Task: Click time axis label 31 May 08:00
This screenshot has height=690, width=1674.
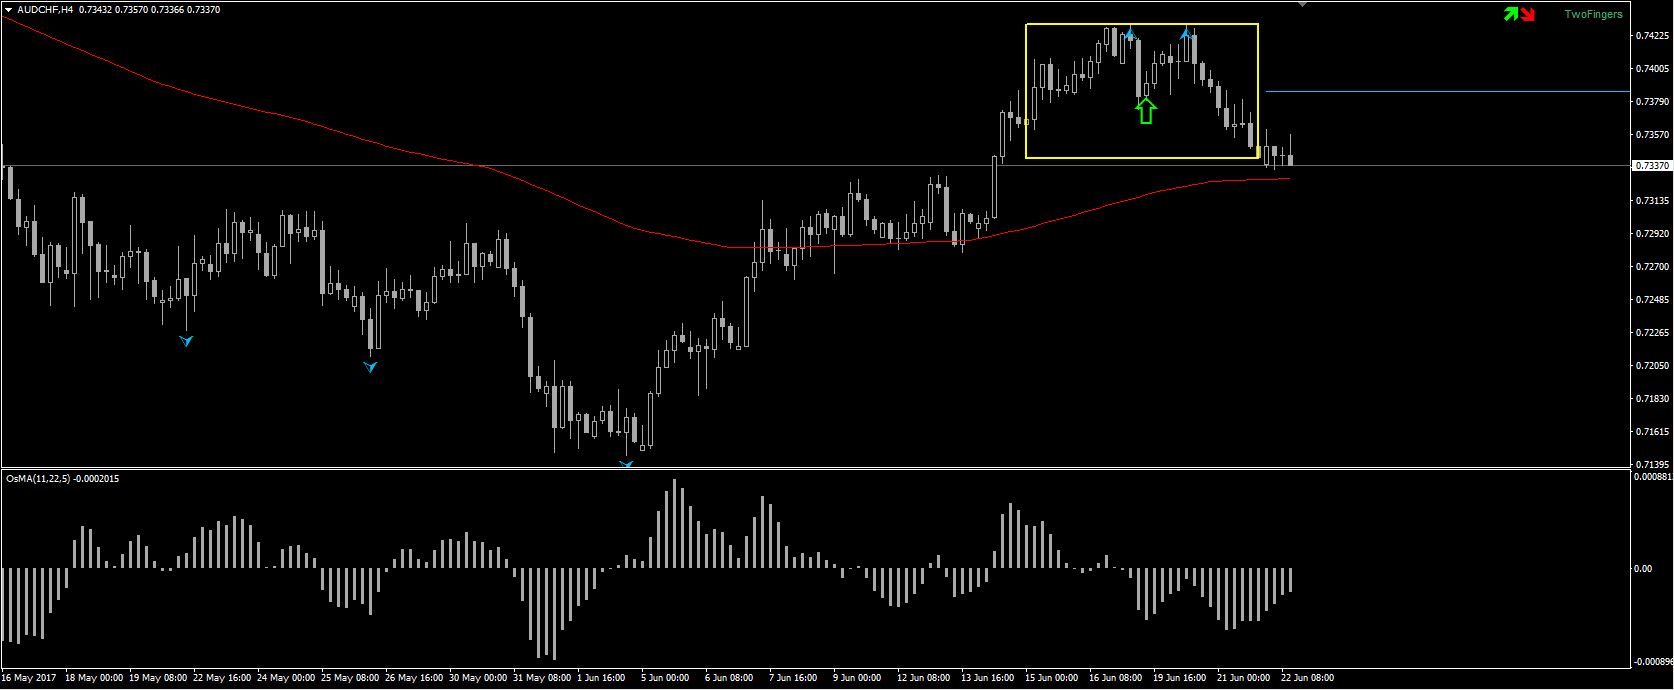Action: [x=541, y=678]
